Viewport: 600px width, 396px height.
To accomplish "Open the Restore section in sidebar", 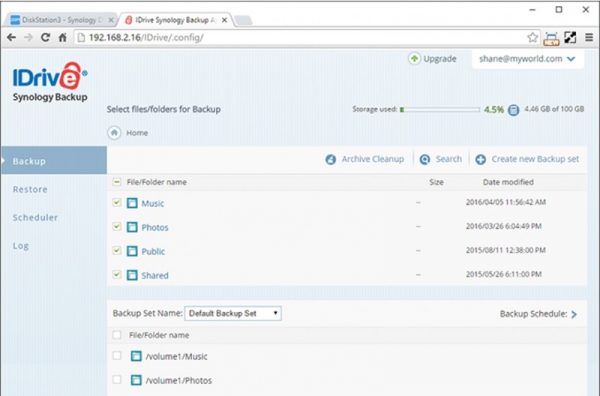I will 30,189.
